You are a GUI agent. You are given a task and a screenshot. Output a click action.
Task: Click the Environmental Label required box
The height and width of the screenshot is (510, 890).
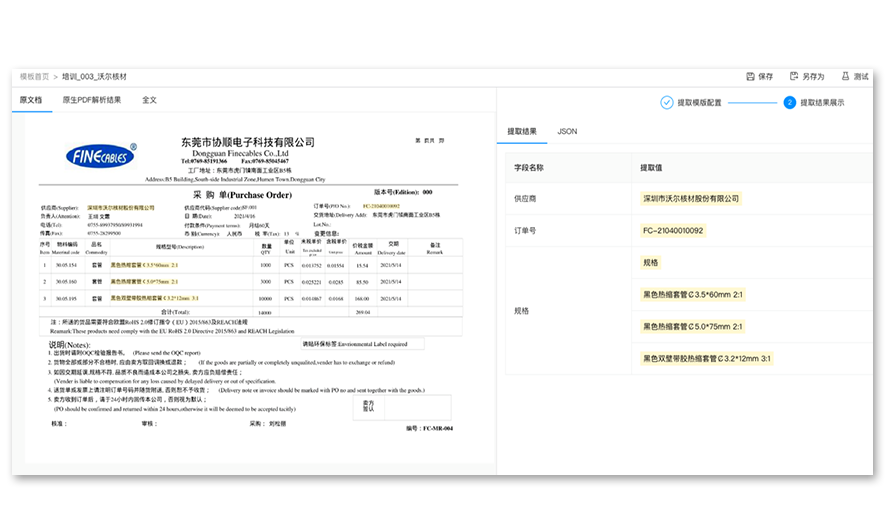click(x=362, y=344)
